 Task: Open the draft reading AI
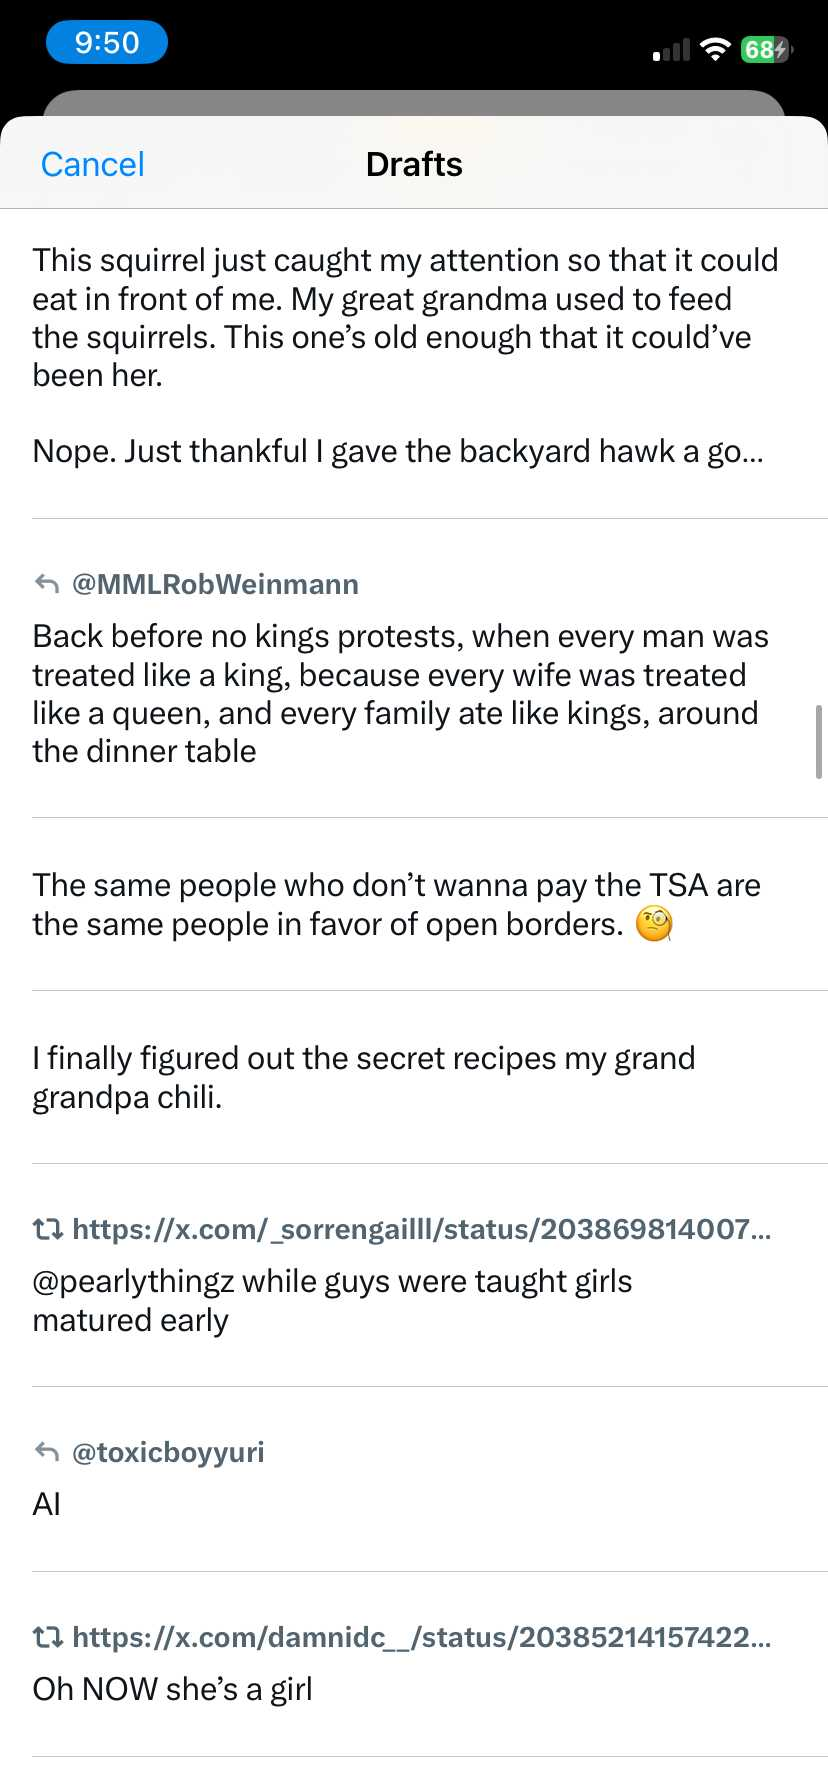(47, 1504)
